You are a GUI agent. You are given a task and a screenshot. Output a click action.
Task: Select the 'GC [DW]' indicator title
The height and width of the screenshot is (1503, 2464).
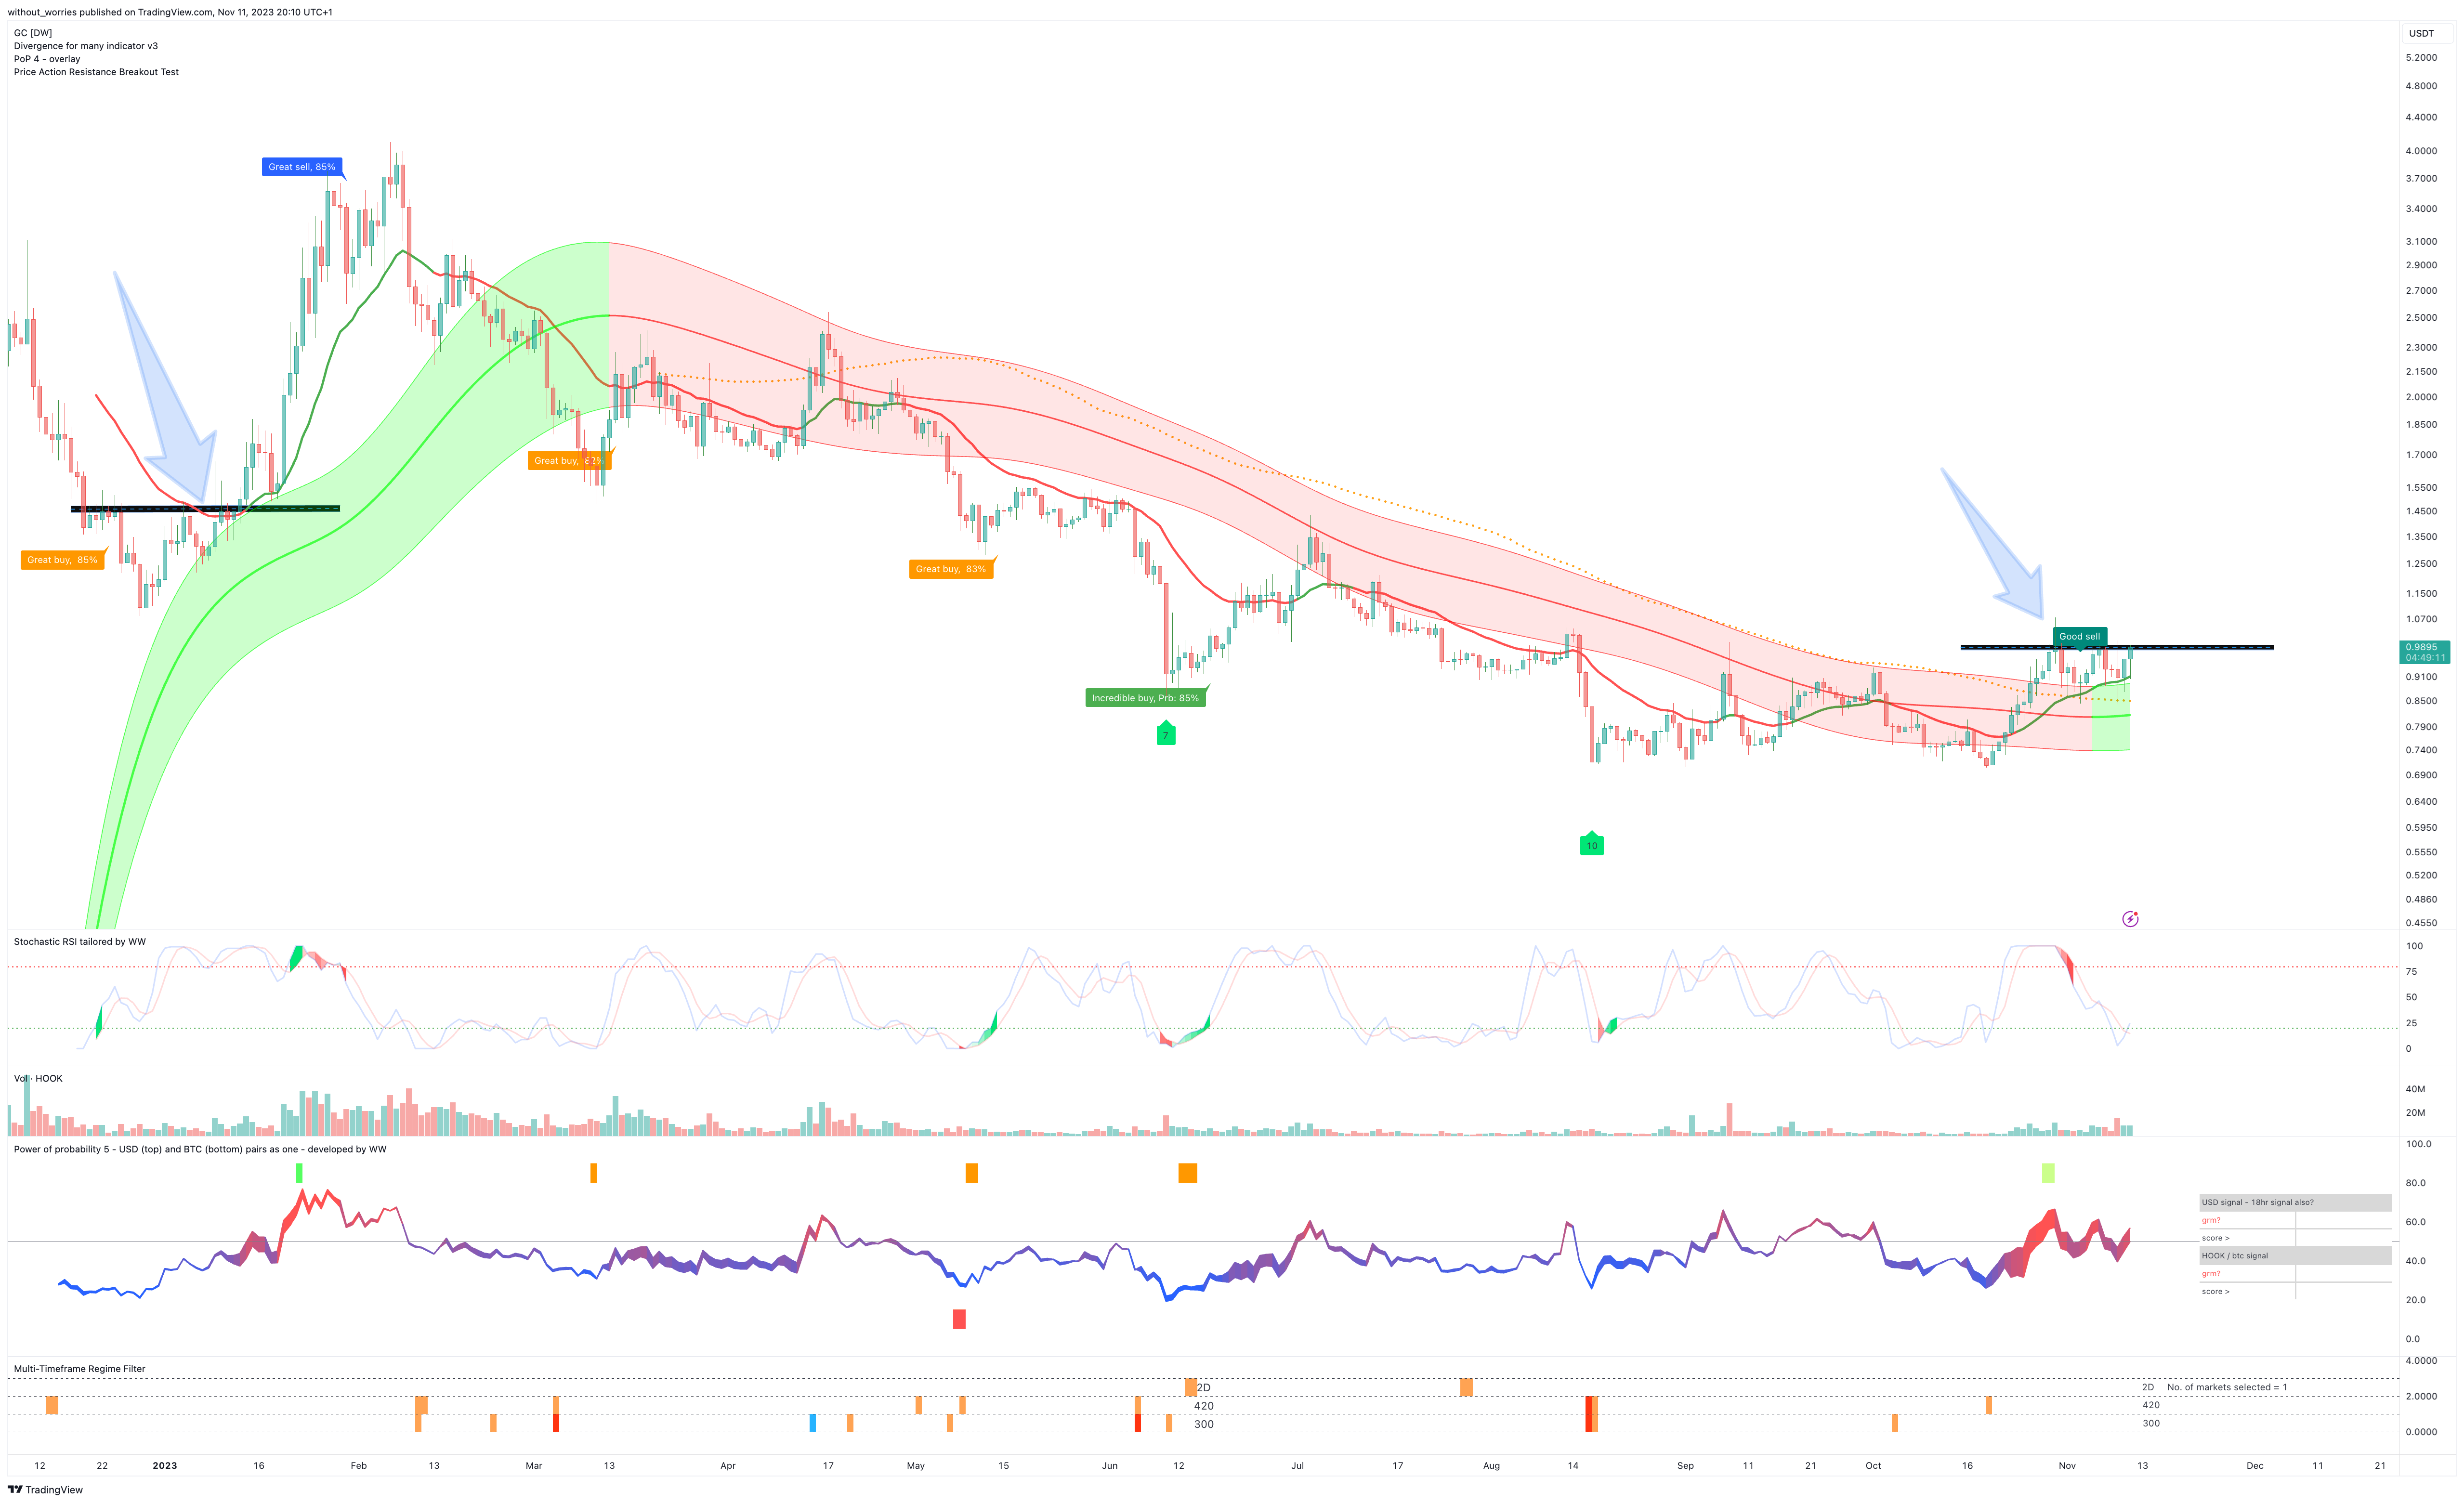(33, 33)
